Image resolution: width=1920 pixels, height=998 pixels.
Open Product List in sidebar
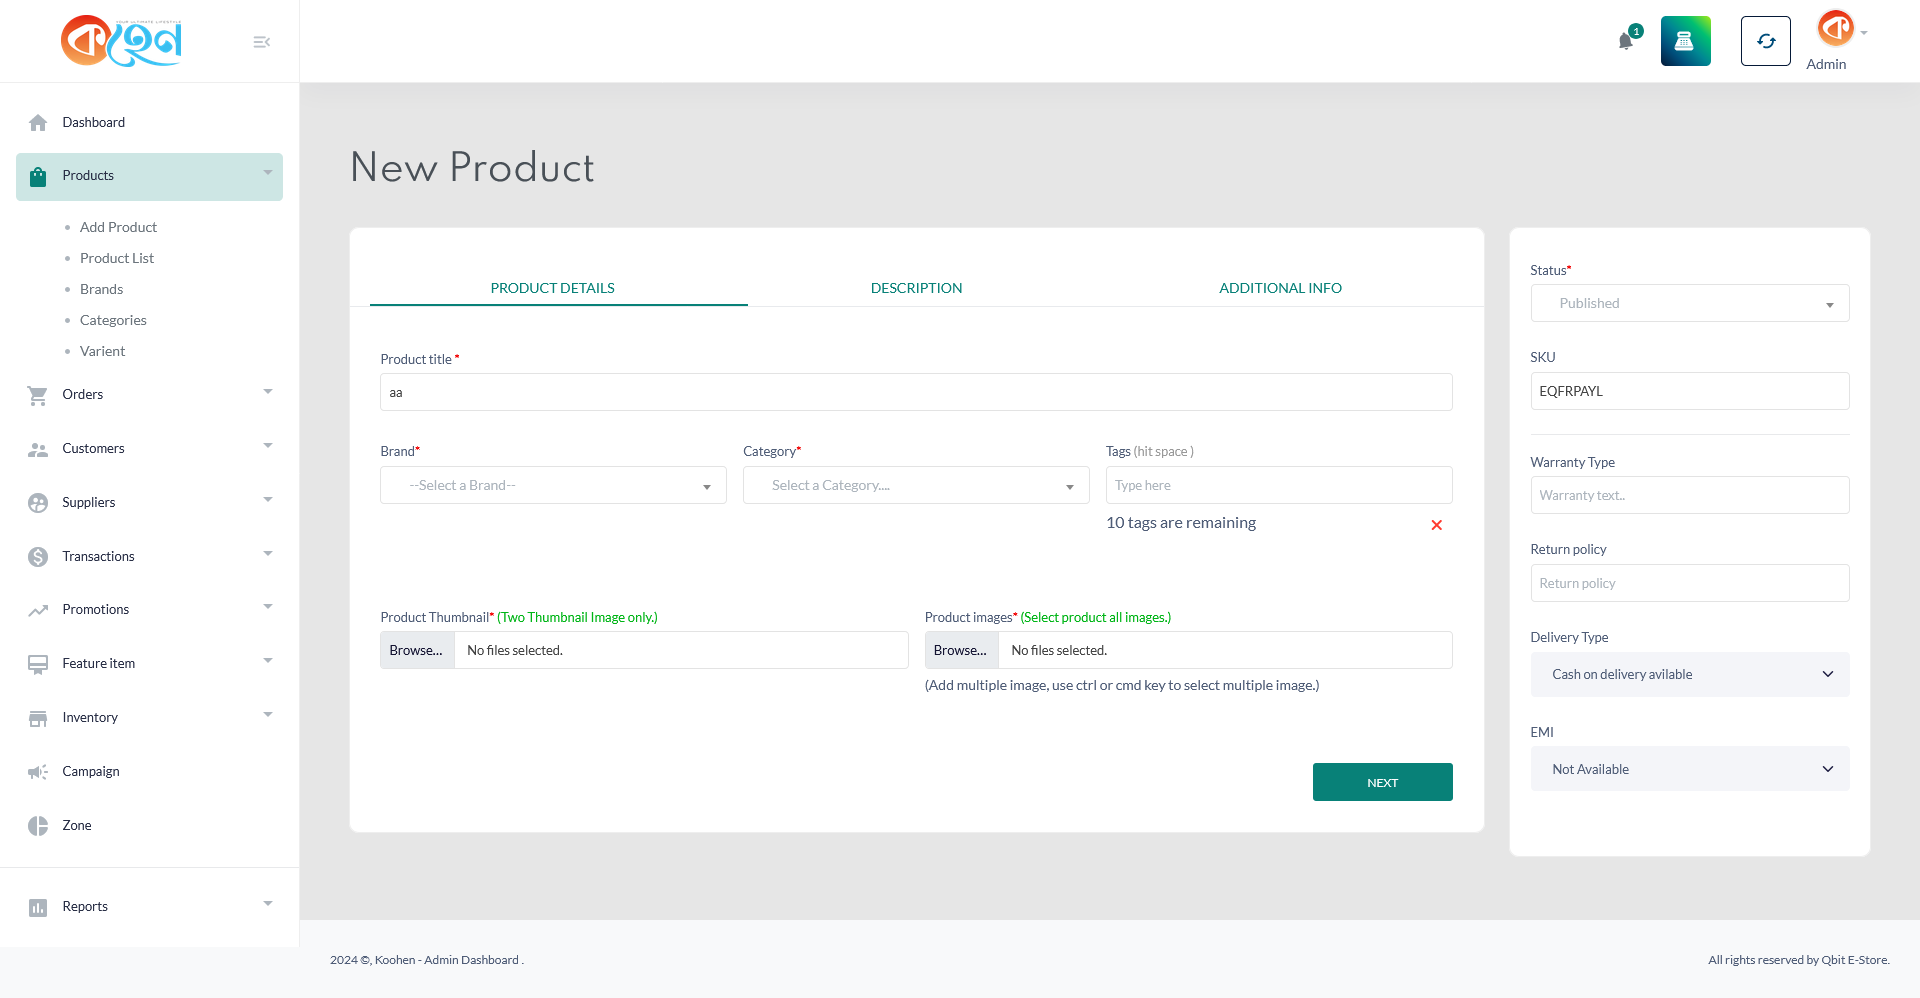(117, 258)
